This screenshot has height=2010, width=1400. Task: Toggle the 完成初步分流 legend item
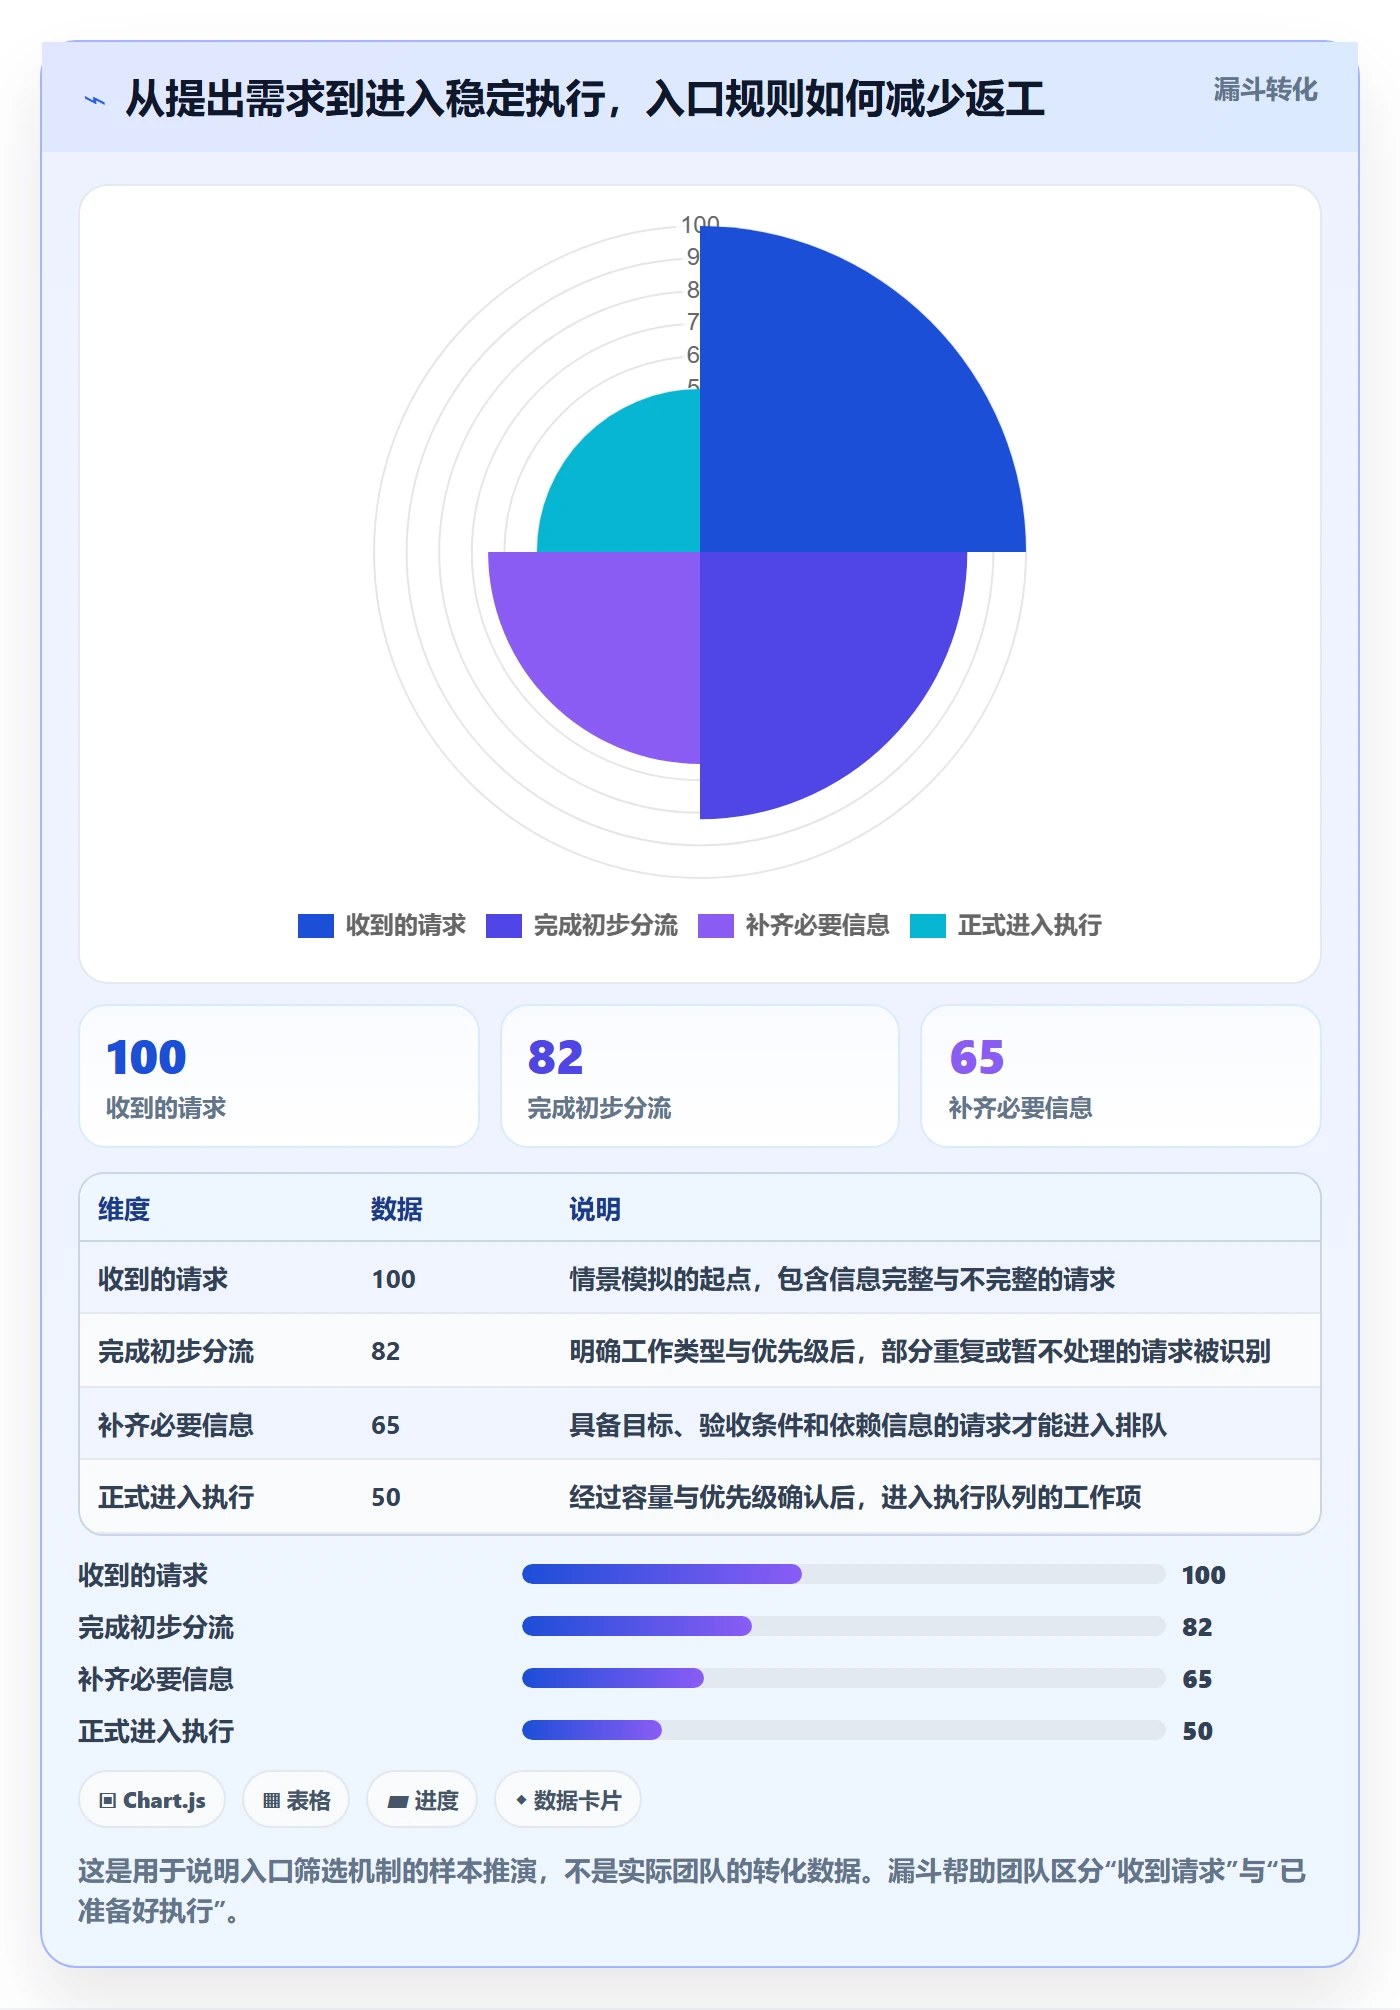pyautogui.click(x=582, y=926)
